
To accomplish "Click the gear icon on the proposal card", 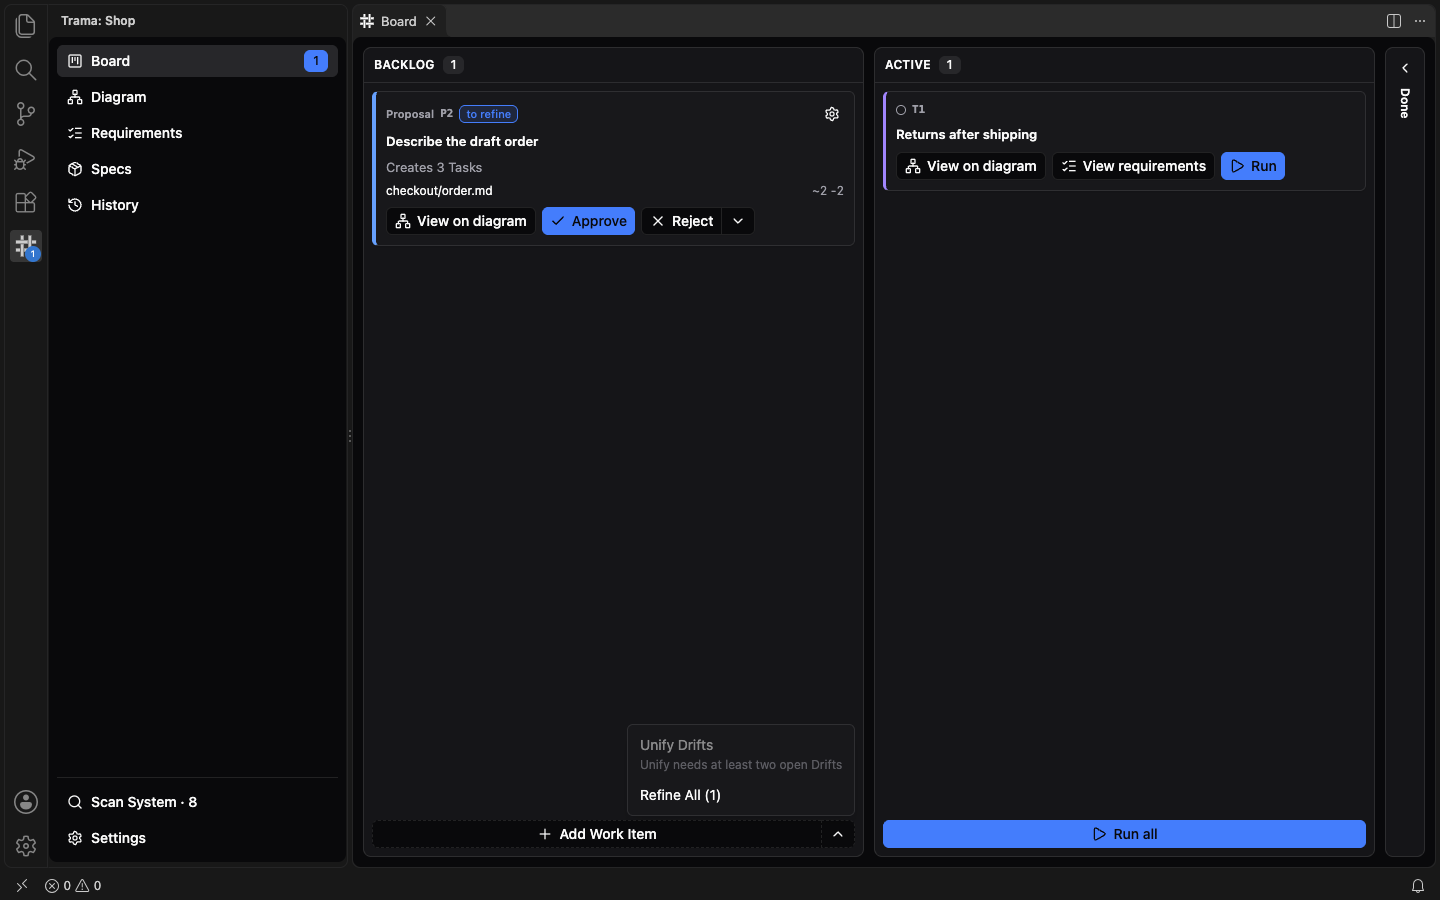I will 832,114.
